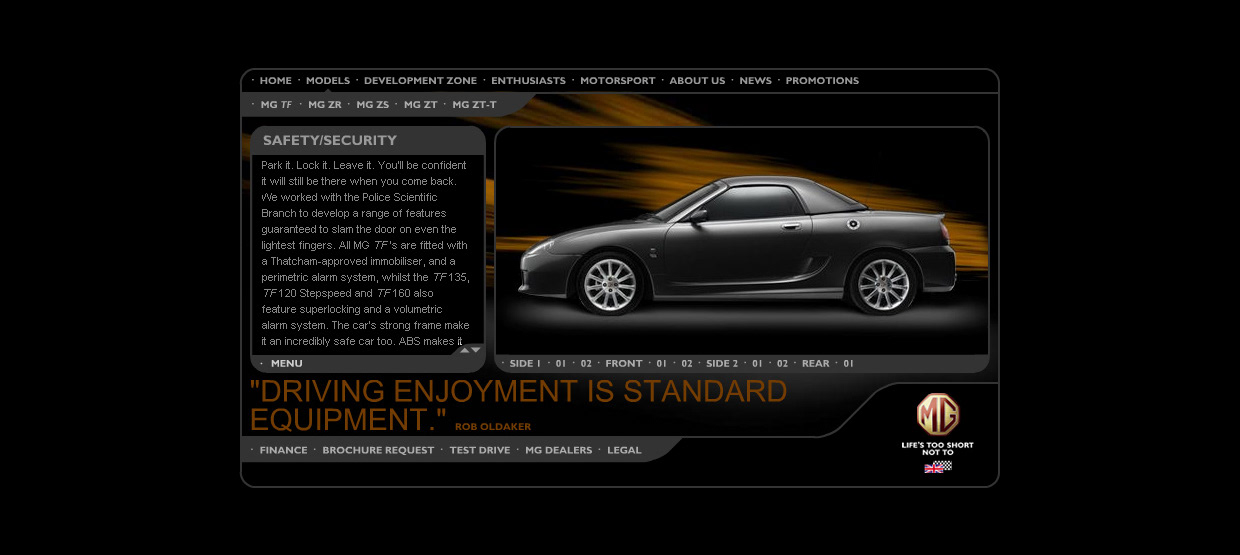Viewport: 1240px width, 555px height.
Task: Open the LEGAL page
Action: pos(624,451)
